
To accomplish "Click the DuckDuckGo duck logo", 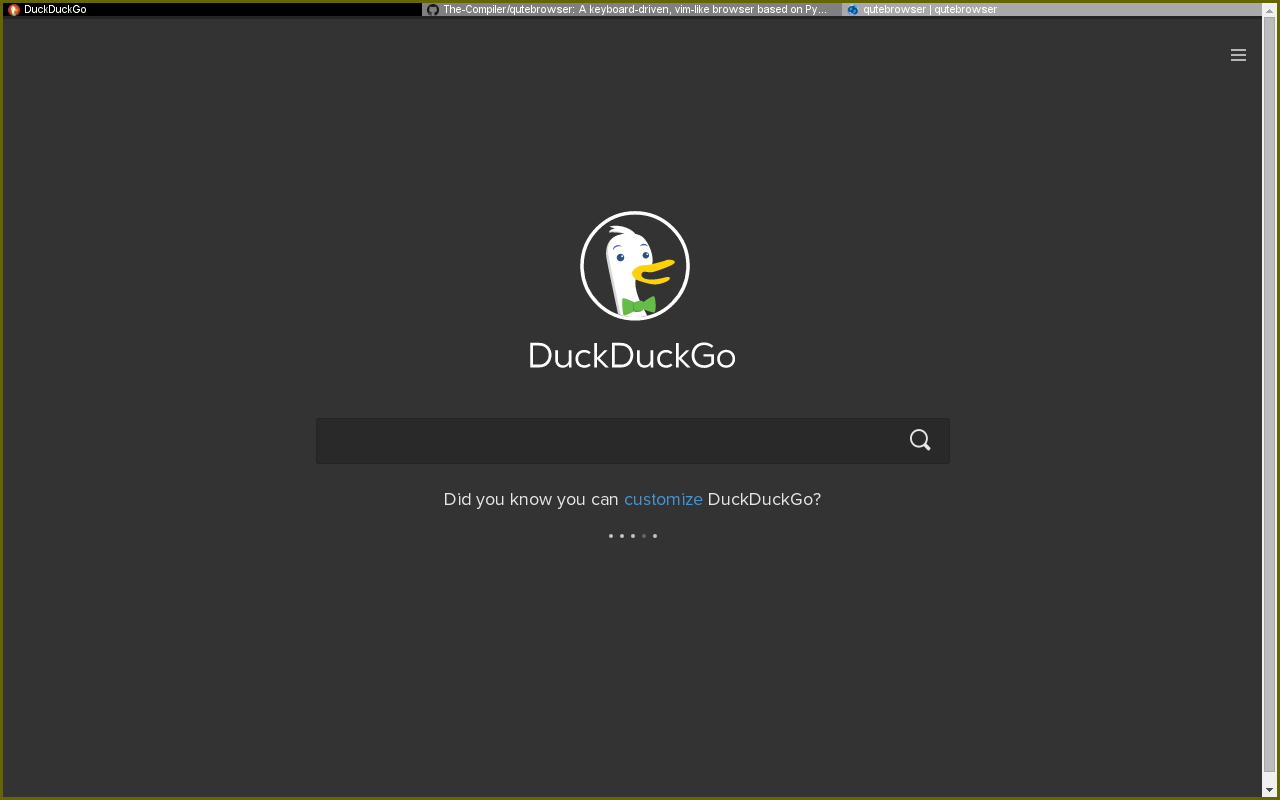I will 635,266.
